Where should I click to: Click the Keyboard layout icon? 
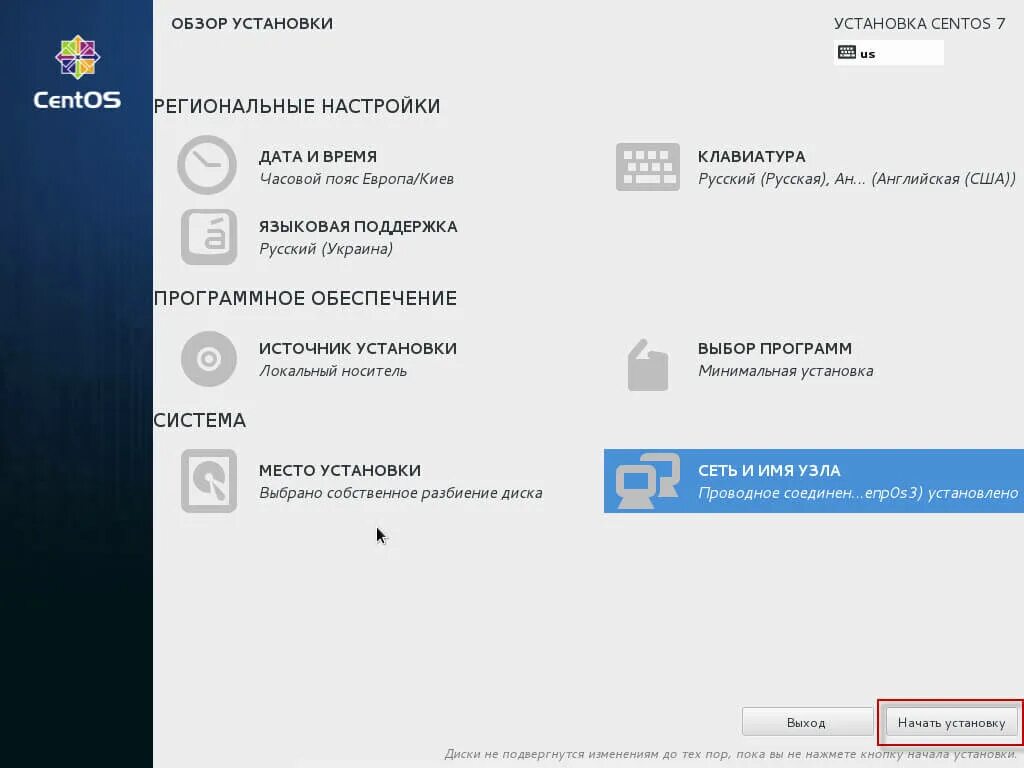click(648, 167)
